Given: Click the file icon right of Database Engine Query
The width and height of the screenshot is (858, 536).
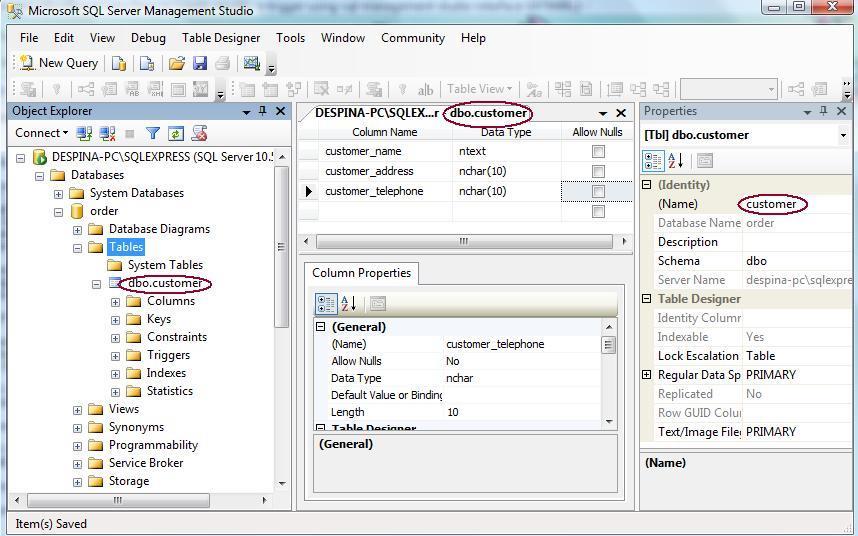Looking at the screenshot, I should click(x=147, y=63).
